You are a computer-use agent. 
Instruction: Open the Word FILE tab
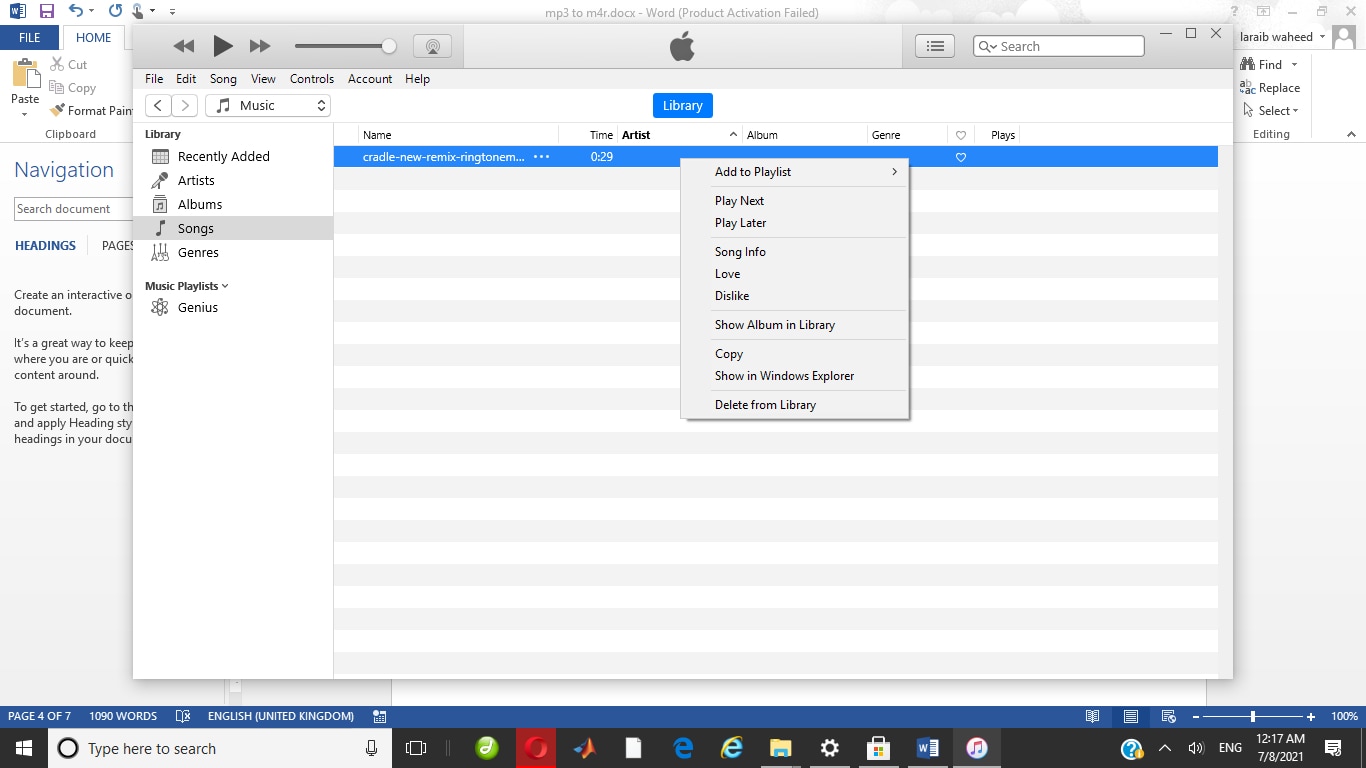coord(30,37)
